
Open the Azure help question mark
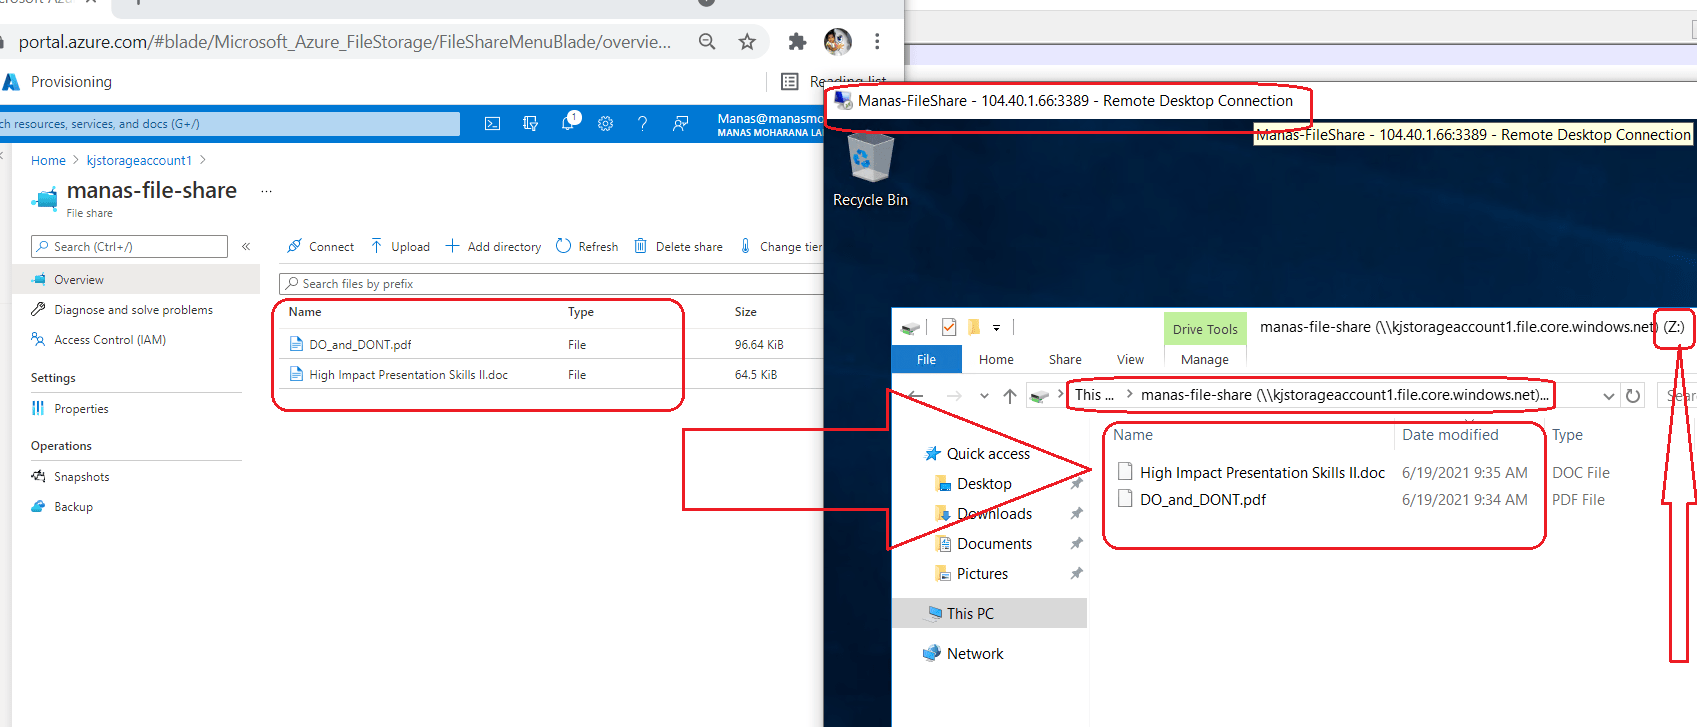point(642,123)
